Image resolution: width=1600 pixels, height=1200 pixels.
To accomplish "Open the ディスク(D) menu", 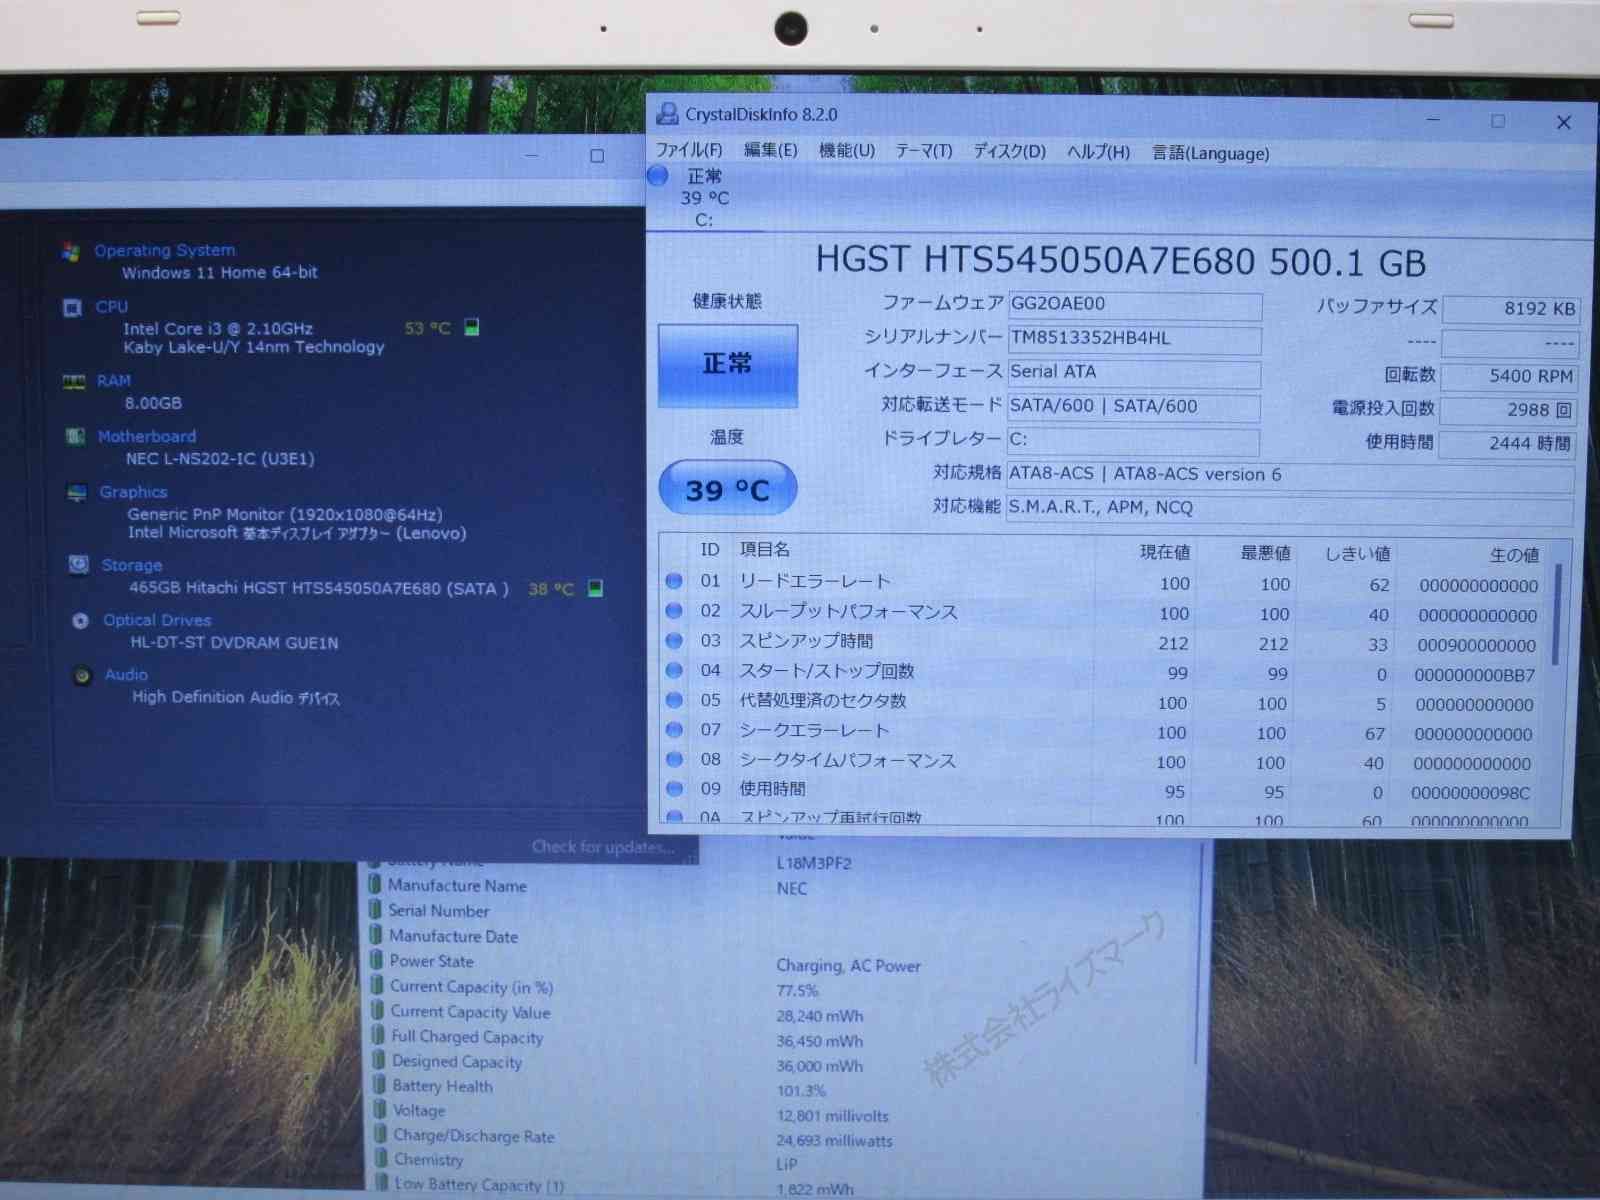I will point(1009,152).
